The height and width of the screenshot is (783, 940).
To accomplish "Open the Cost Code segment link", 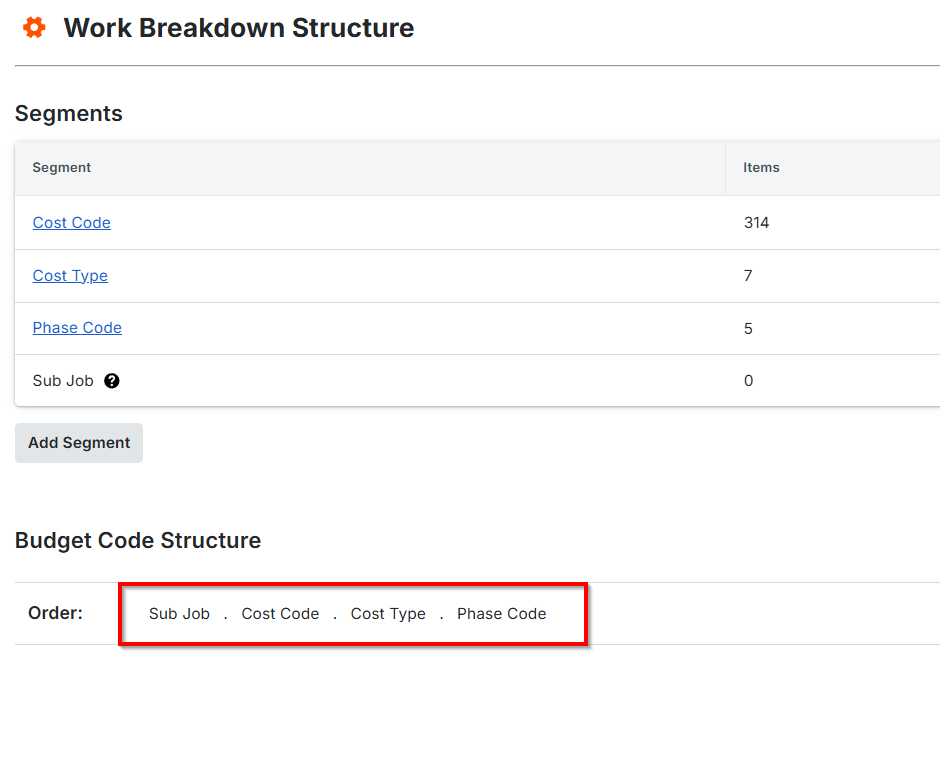I will pos(71,222).
